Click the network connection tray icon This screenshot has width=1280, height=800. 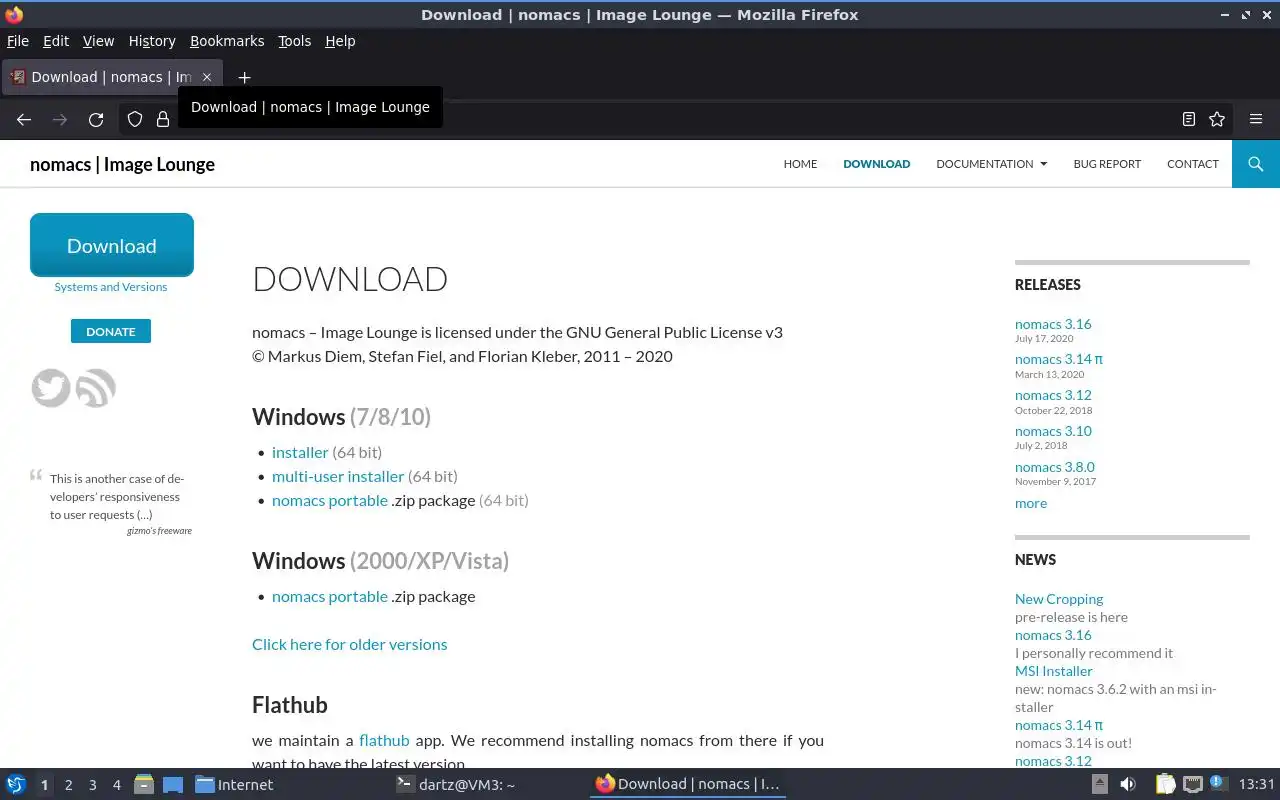[1192, 784]
